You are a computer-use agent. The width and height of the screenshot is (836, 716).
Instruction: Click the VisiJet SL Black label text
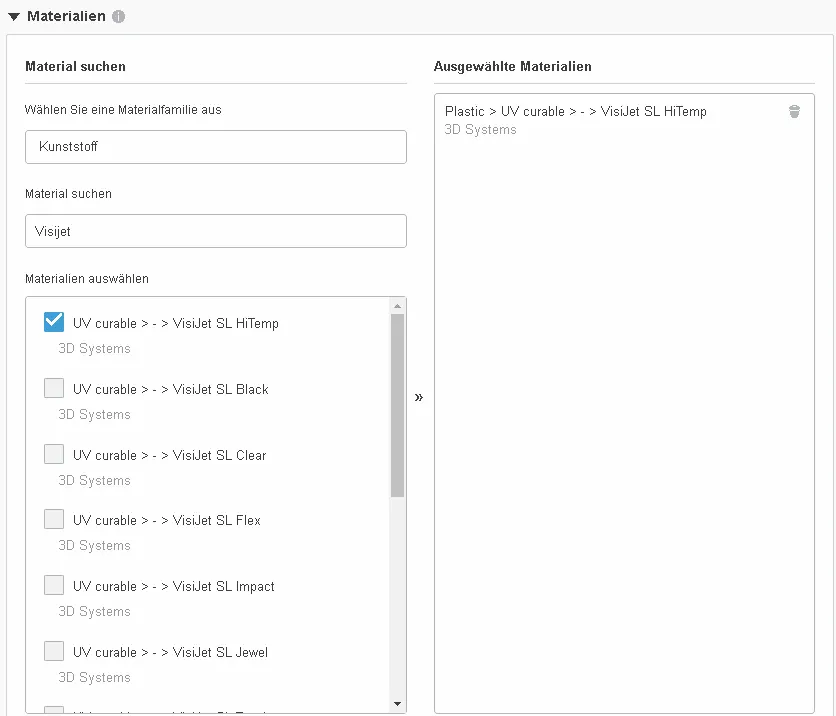click(x=170, y=389)
